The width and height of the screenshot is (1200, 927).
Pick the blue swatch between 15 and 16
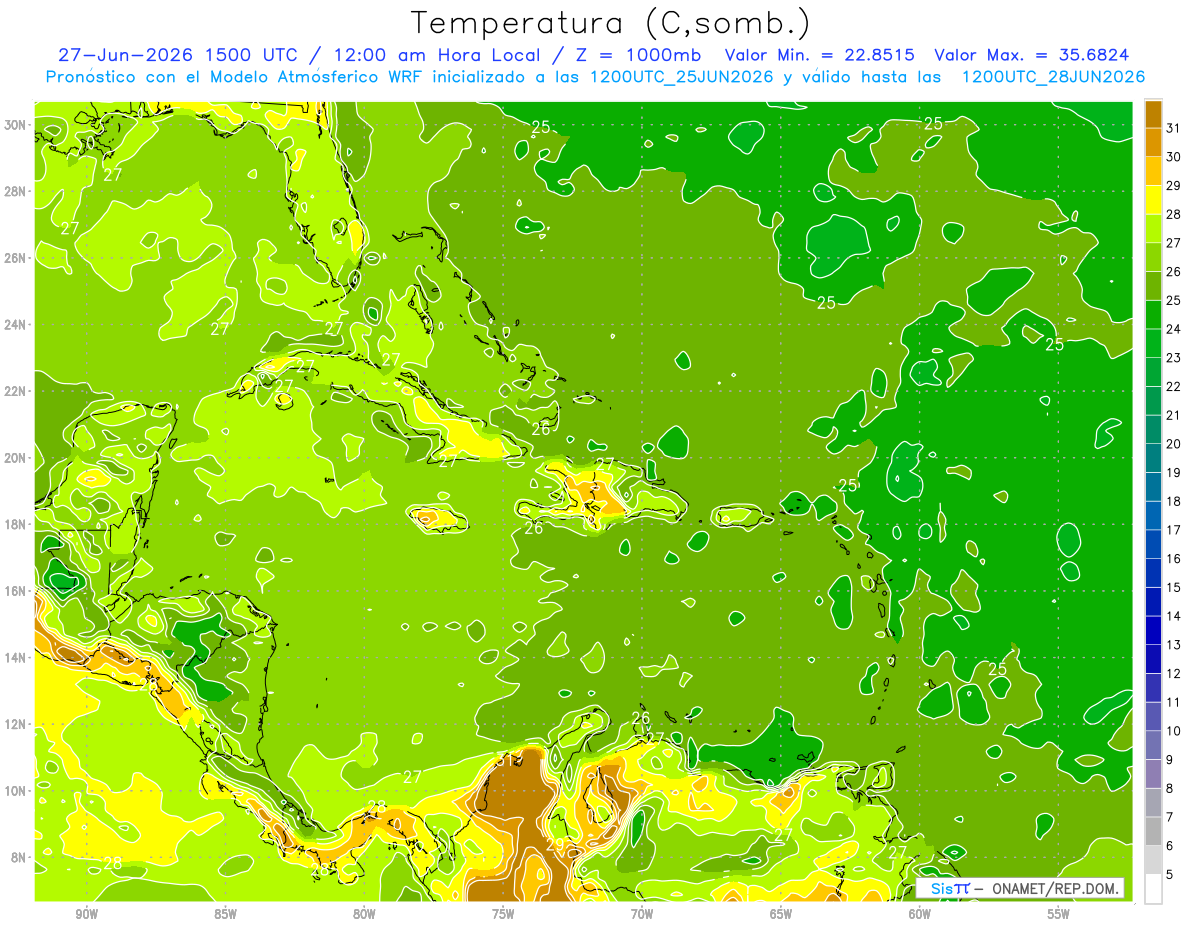1153,573
